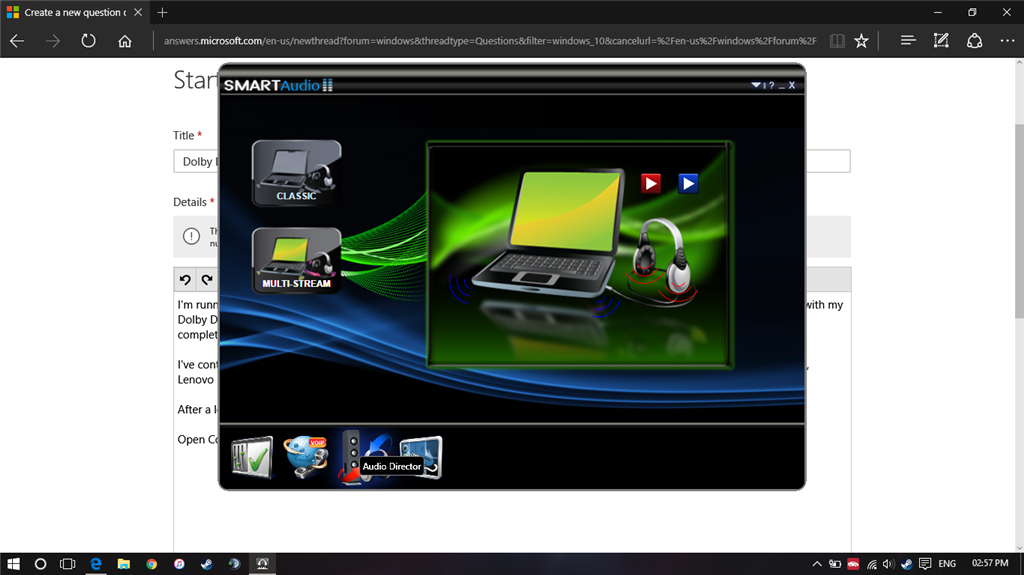
Task: Open a new browser tab
Action: [163, 12]
